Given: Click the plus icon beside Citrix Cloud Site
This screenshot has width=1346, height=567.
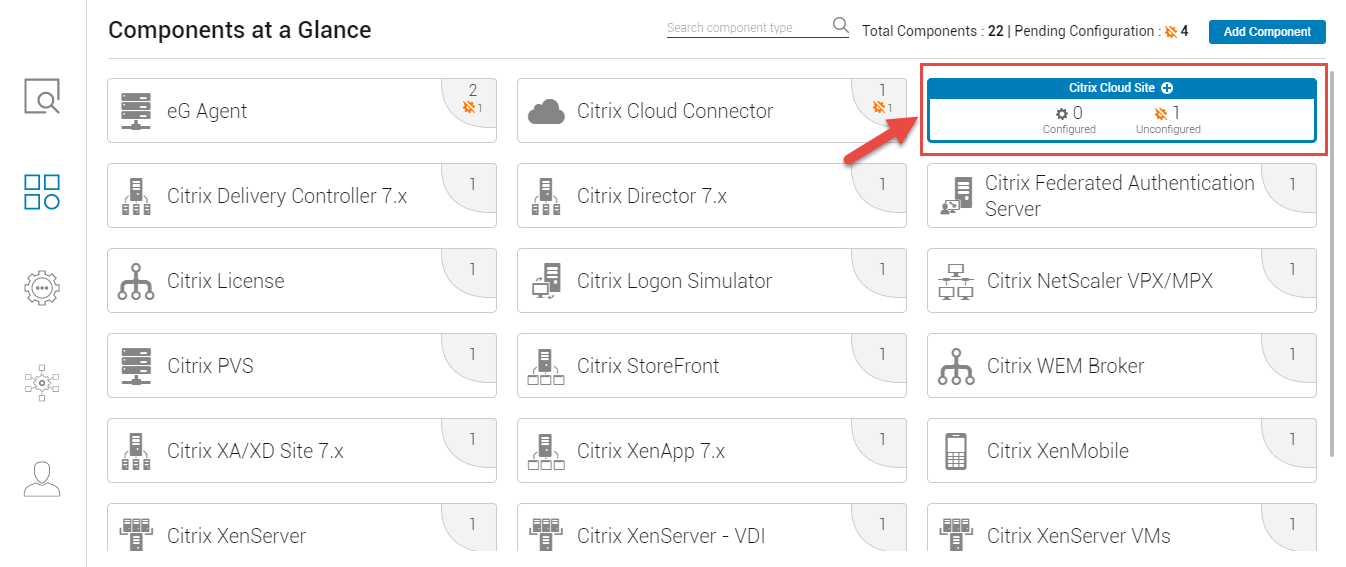Looking at the screenshot, I should point(1167,88).
